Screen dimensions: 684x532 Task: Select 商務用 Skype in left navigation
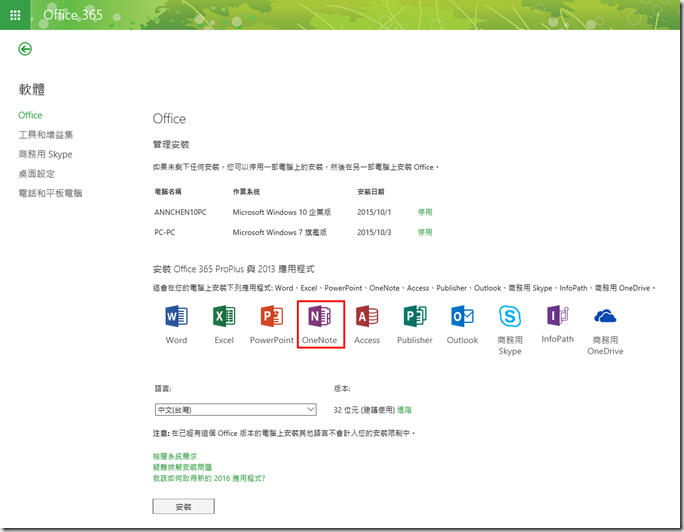46,154
